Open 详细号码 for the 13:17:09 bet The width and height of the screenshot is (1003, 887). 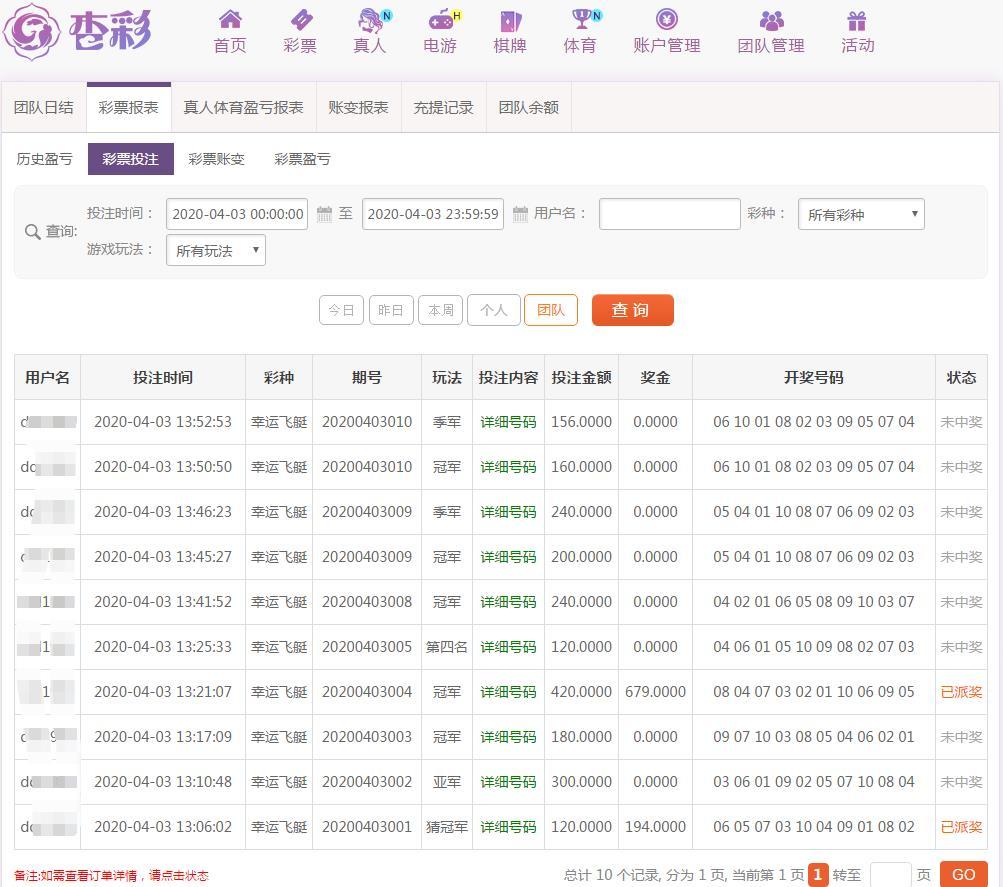(509, 737)
